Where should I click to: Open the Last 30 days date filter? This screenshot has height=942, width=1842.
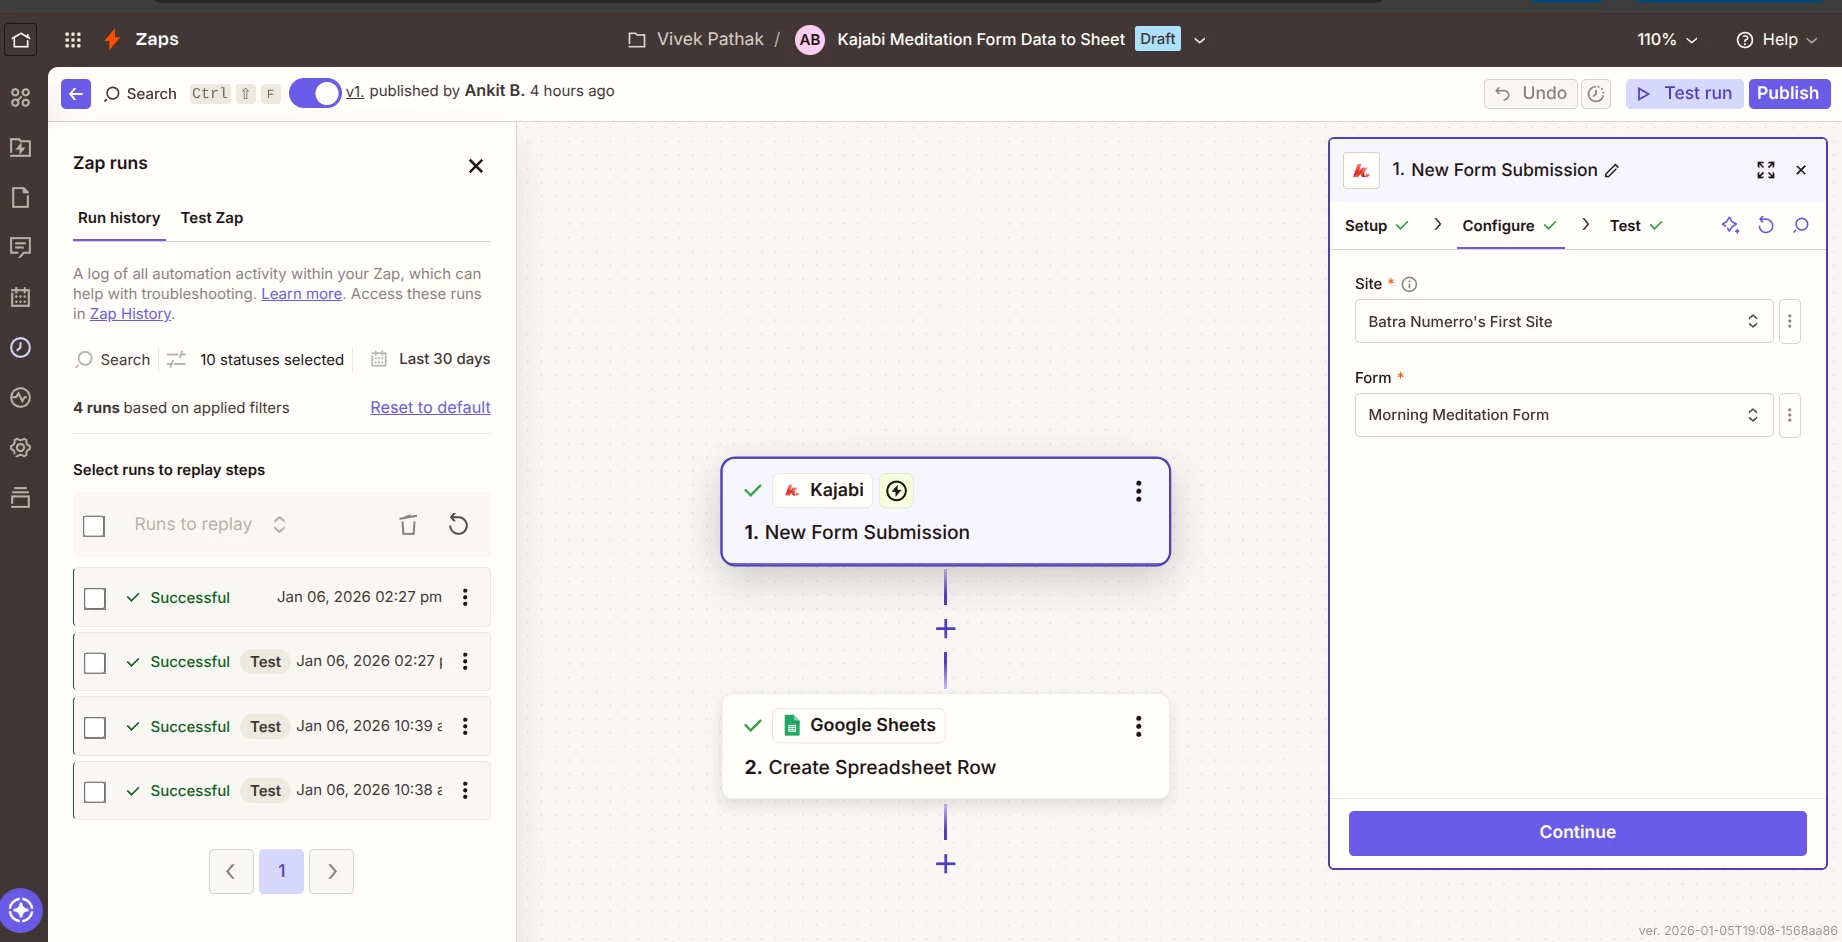click(431, 359)
